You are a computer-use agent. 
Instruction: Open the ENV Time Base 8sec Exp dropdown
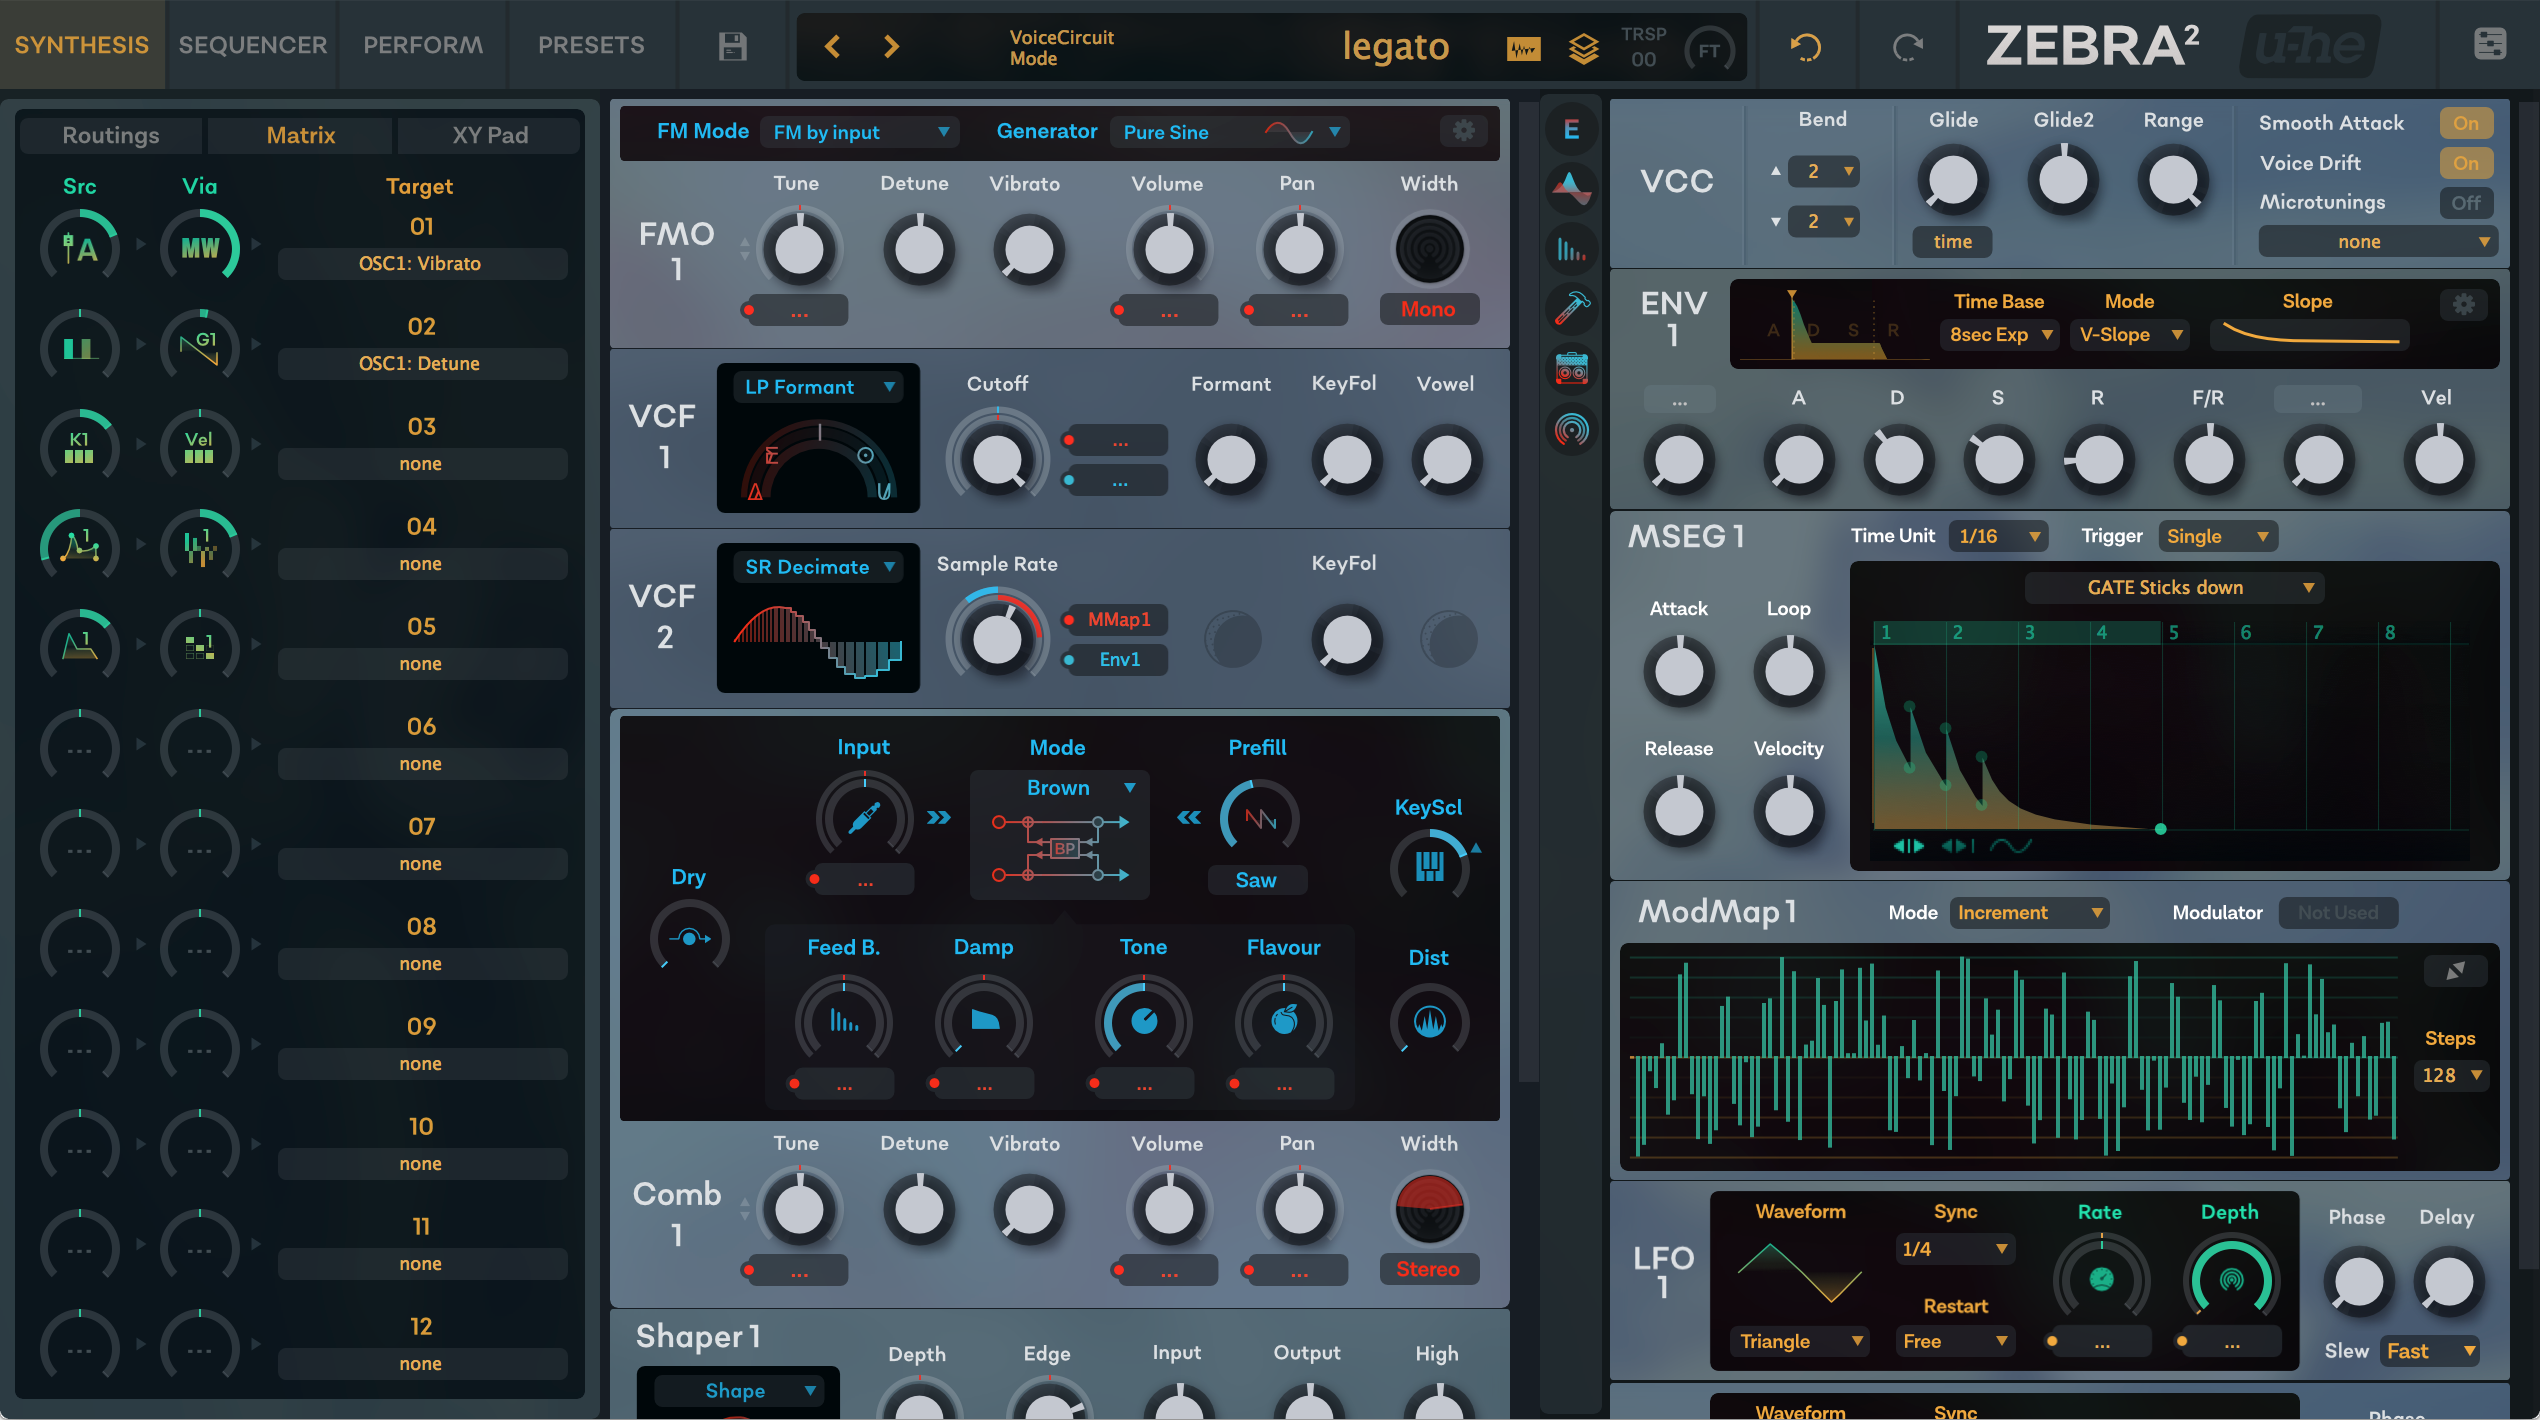click(2000, 334)
